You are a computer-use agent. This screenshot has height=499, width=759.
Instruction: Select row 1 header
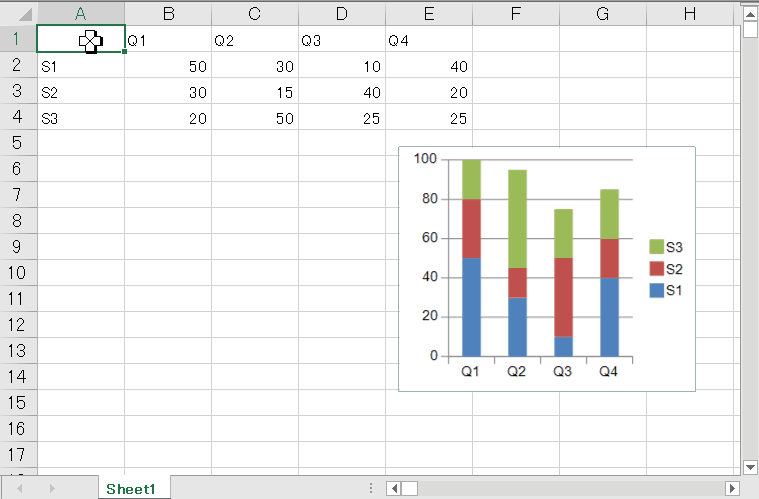tap(18, 39)
